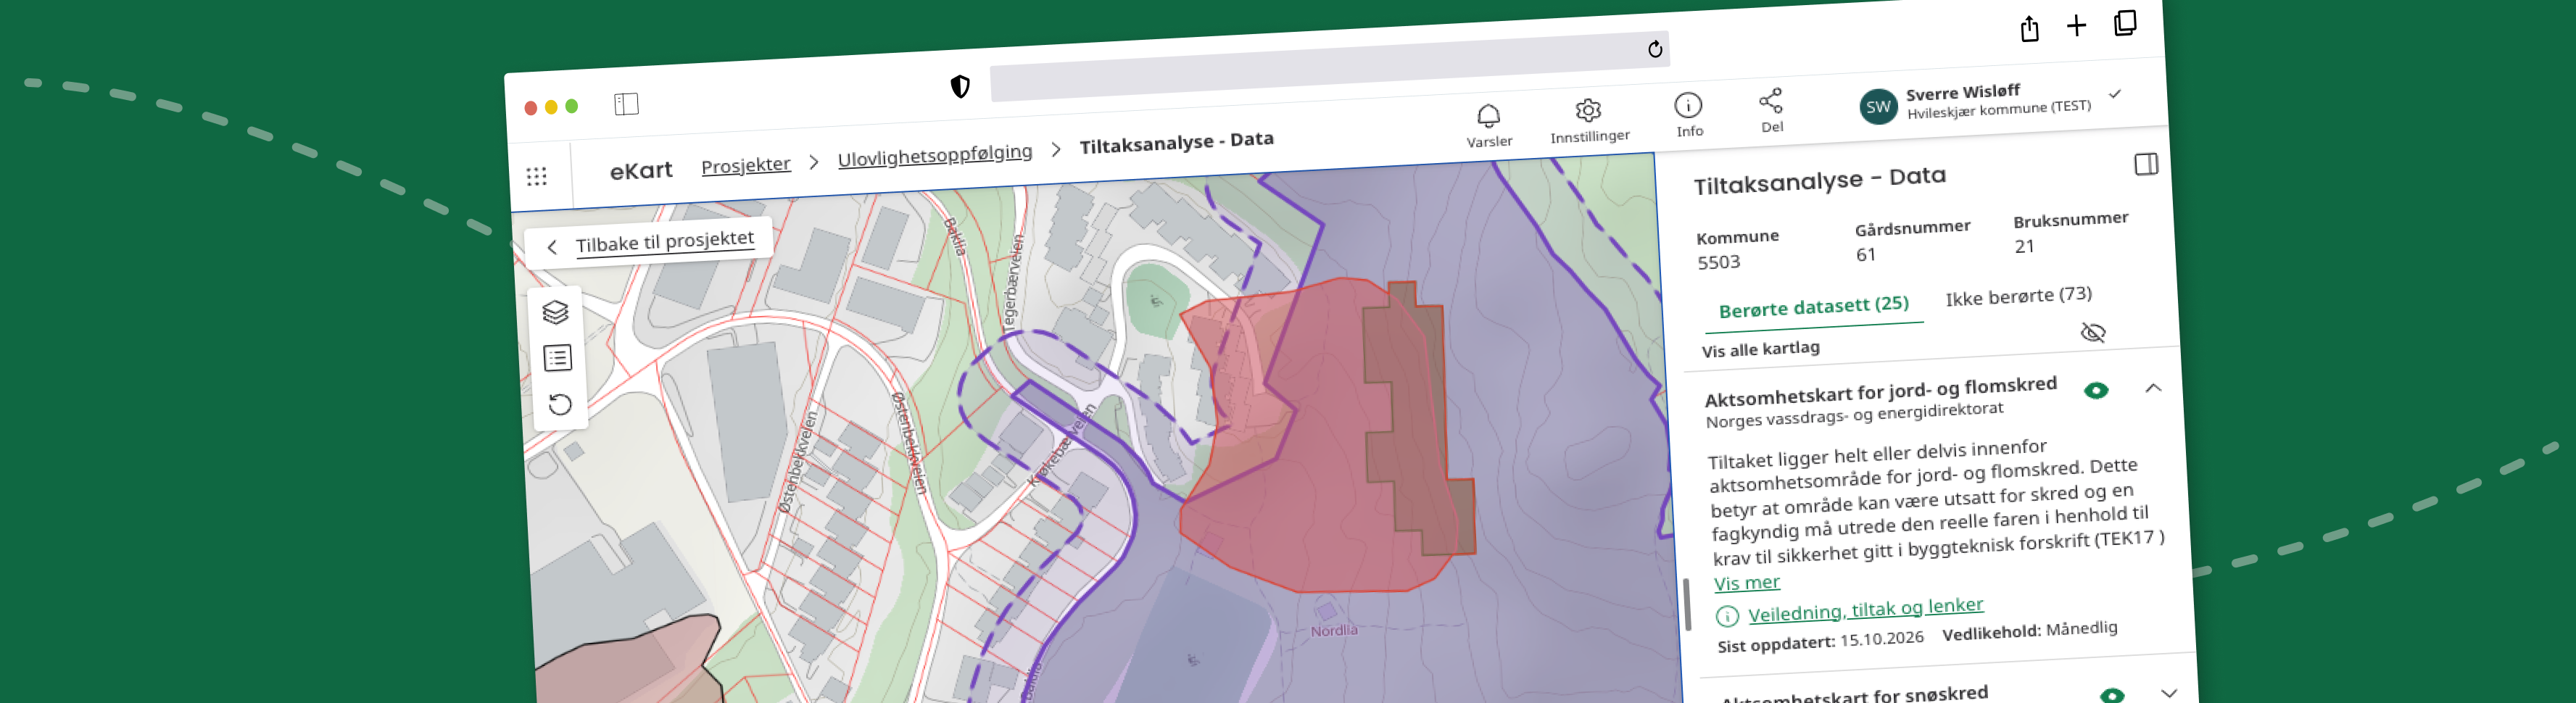Toggle the browser sidebar icon
Screen dimensions: 2576x703
(x=626, y=104)
